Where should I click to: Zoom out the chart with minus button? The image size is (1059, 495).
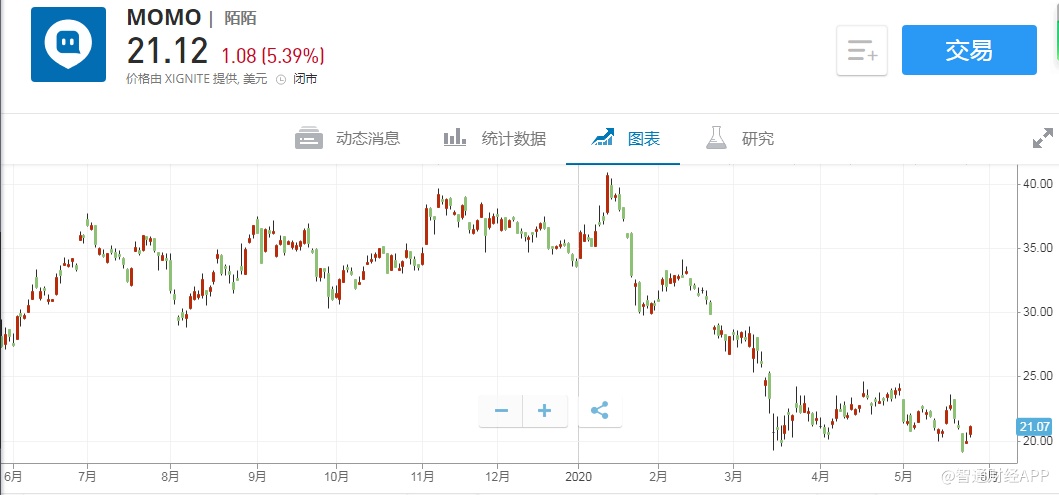pyautogui.click(x=501, y=411)
